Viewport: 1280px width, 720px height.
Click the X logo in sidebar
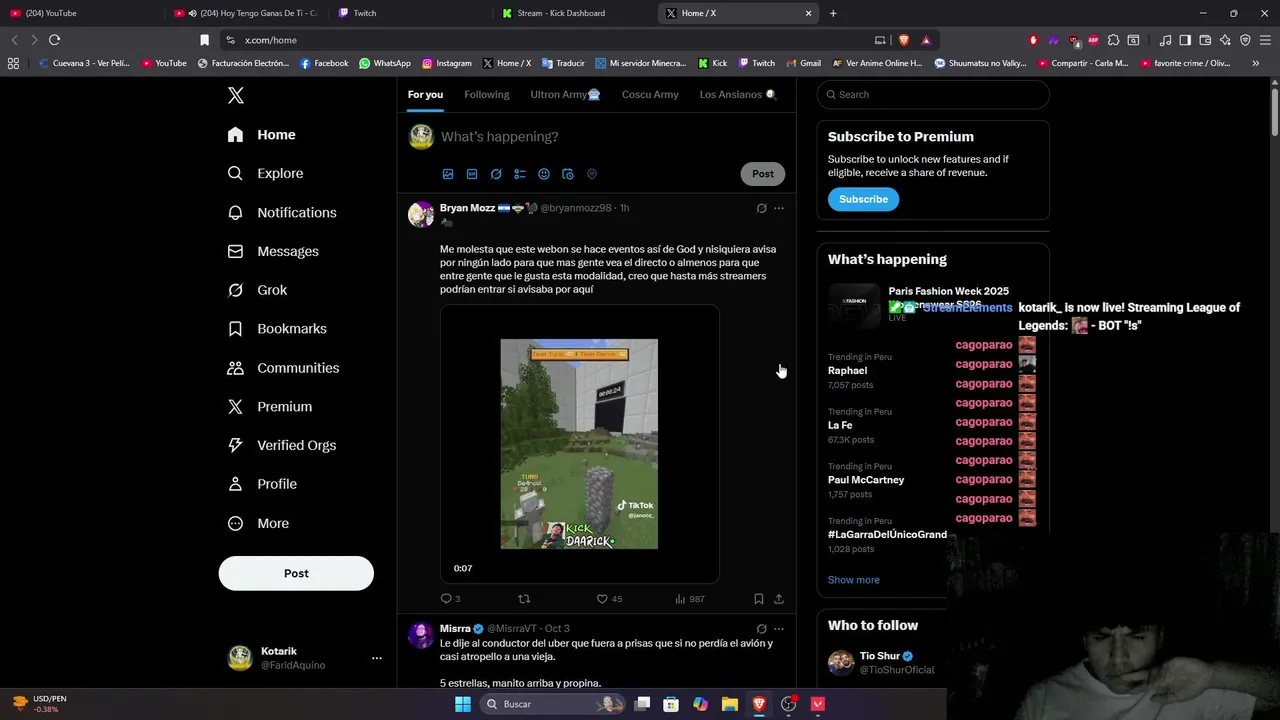pos(236,95)
